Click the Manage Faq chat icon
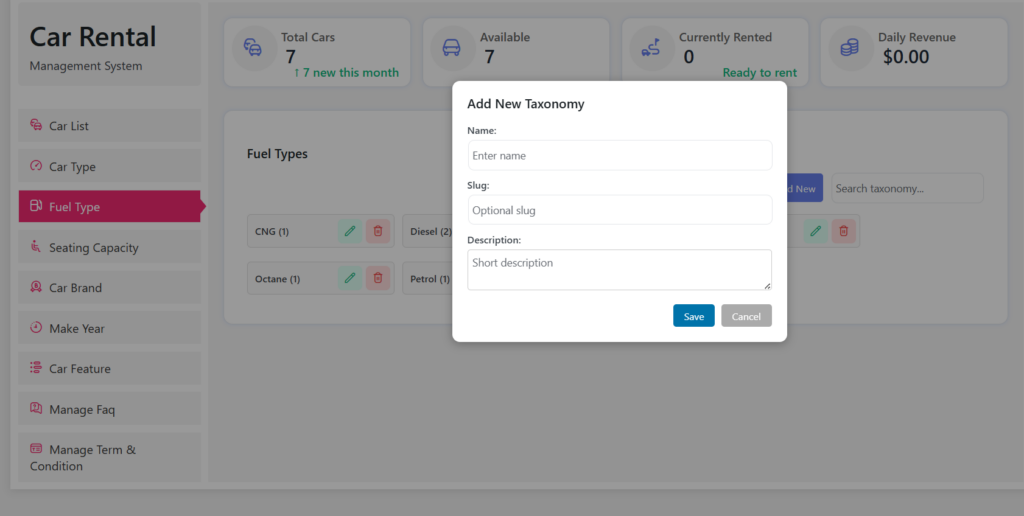Image resolution: width=1024 pixels, height=516 pixels. point(36,408)
